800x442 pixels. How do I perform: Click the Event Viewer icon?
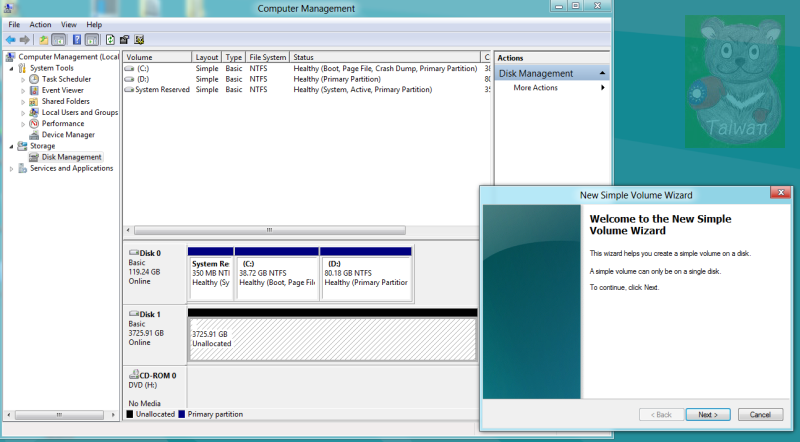click(34, 90)
